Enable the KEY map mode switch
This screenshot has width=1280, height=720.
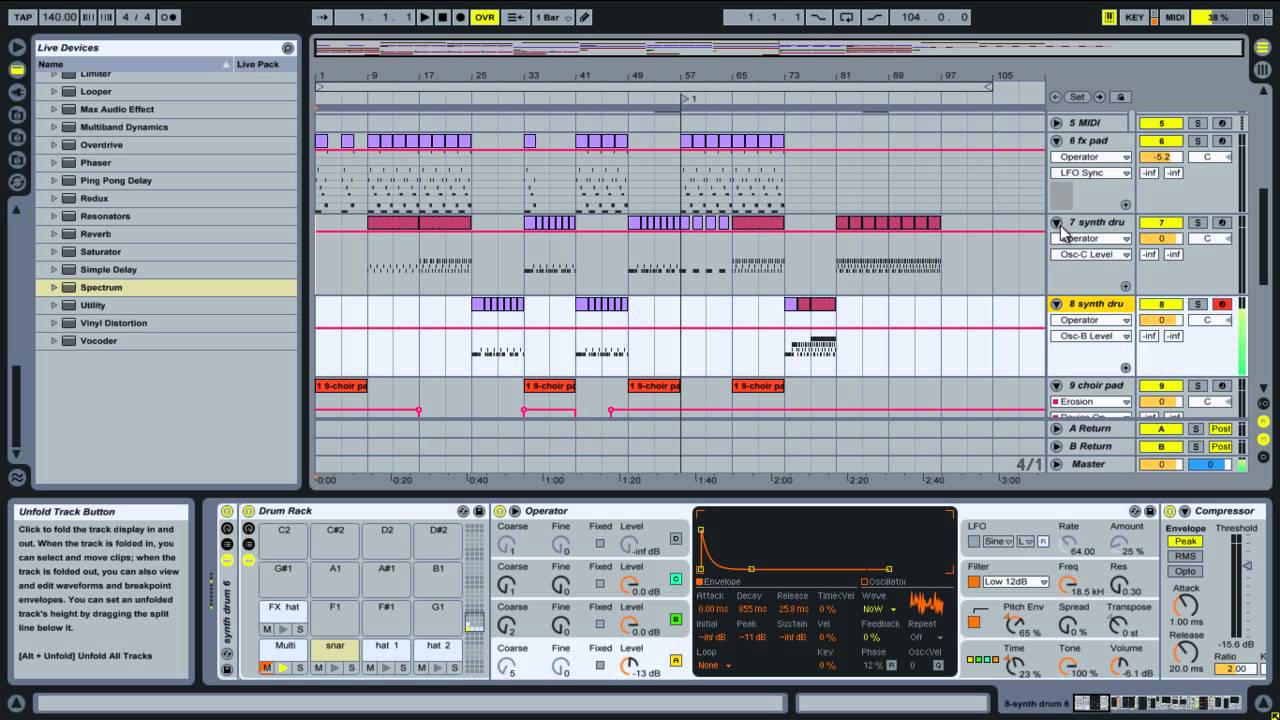tap(1134, 17)
